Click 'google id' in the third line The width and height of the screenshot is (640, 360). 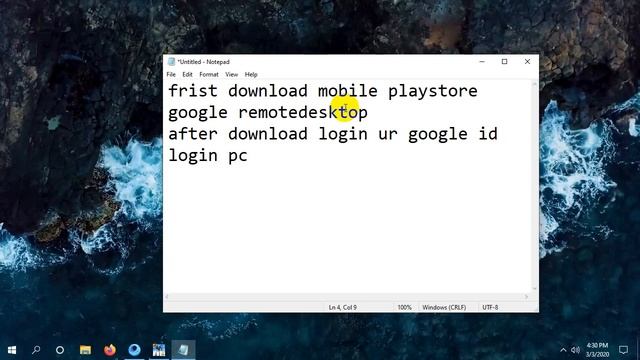tap(453, 135)
